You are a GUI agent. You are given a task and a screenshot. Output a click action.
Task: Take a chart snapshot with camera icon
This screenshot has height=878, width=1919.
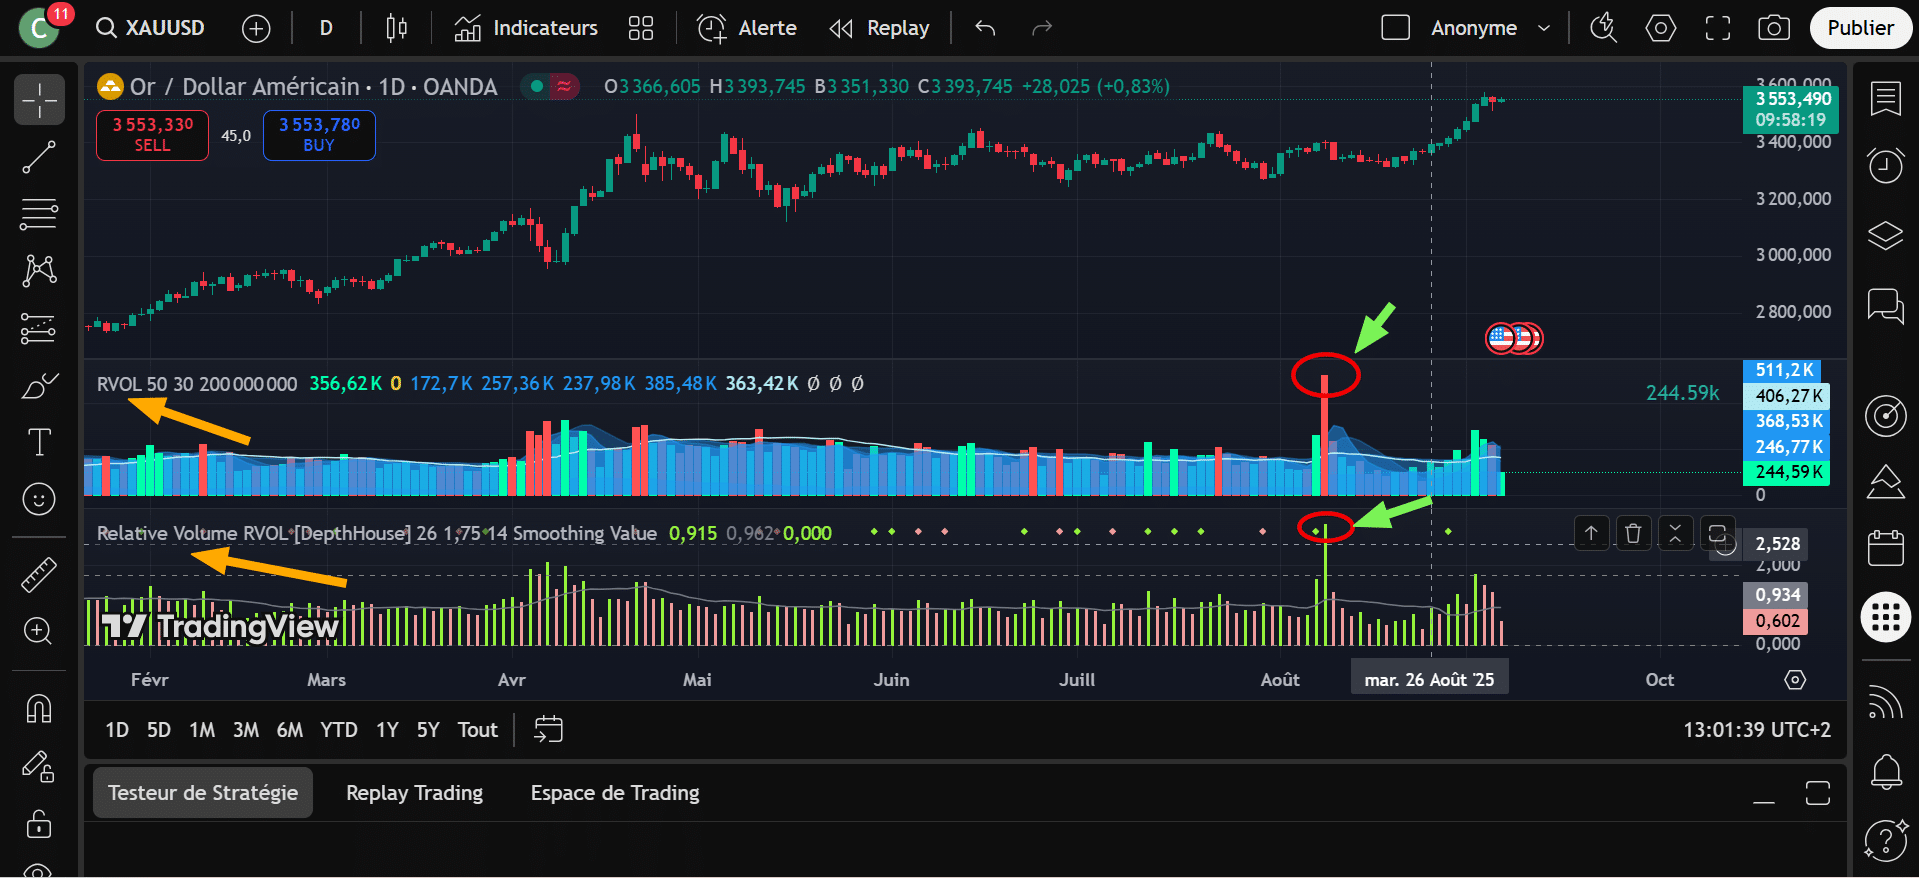click(1773, 28)
